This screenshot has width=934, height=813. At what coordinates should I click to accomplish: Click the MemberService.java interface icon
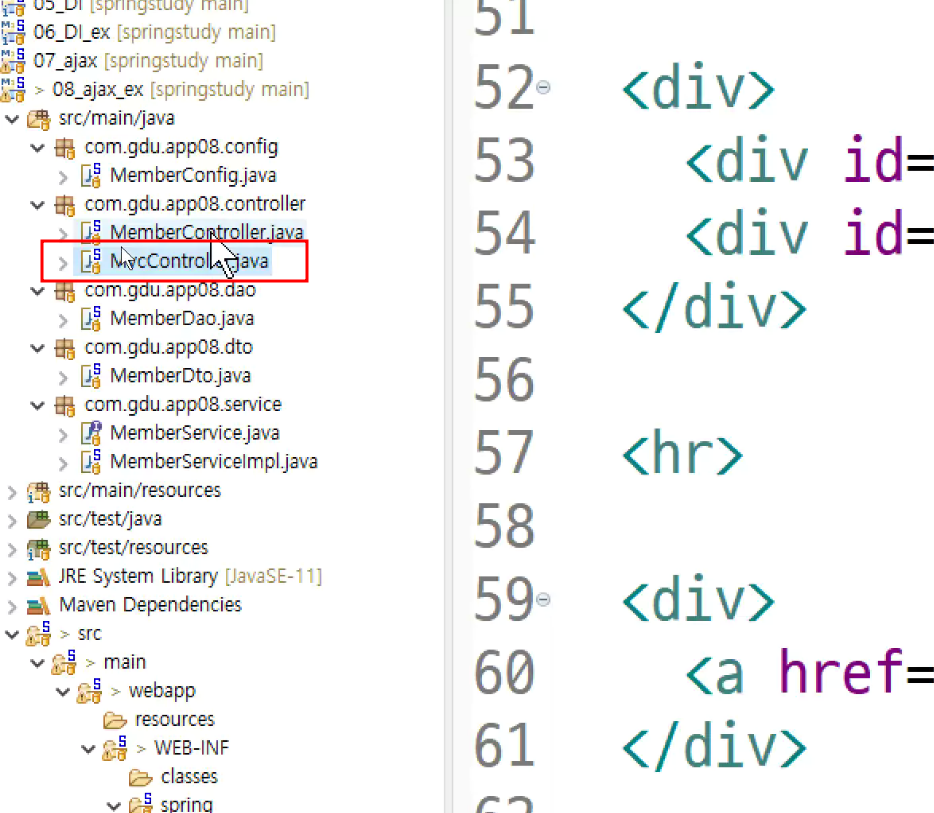tap(91, 433)
